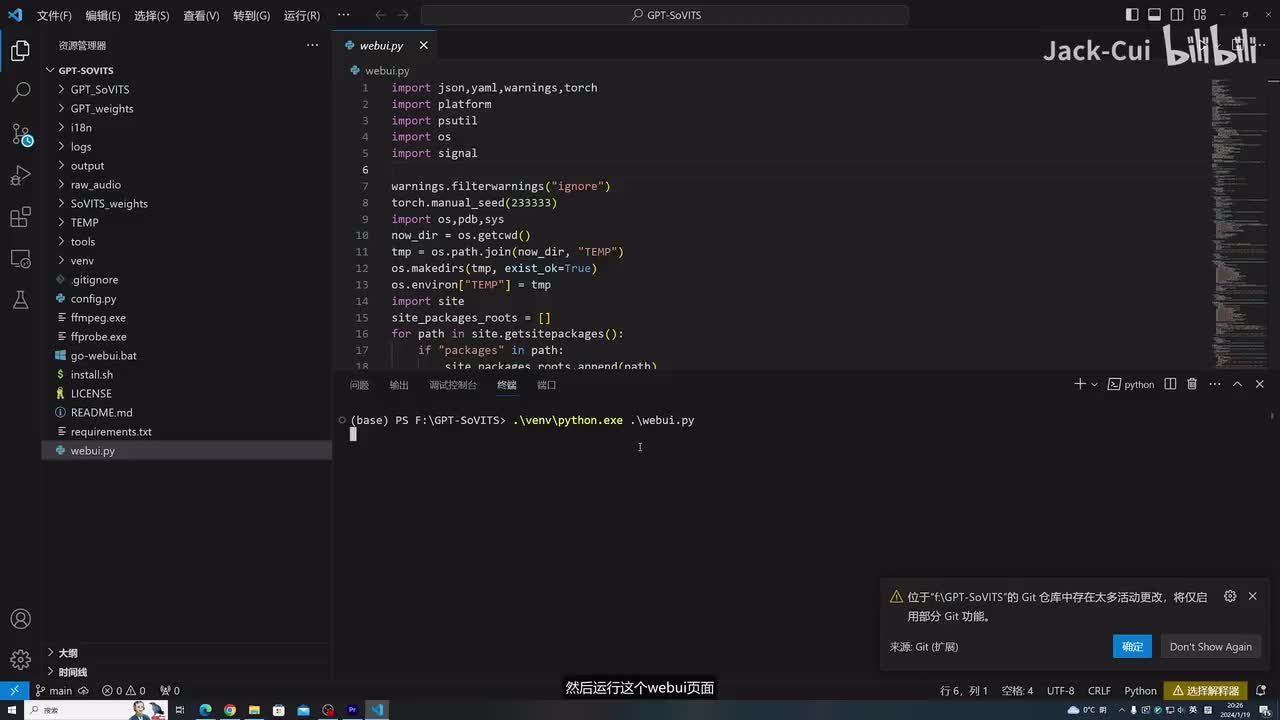
Task: Click the GPT-SoVITS command center search box
Action: (665, 15)
